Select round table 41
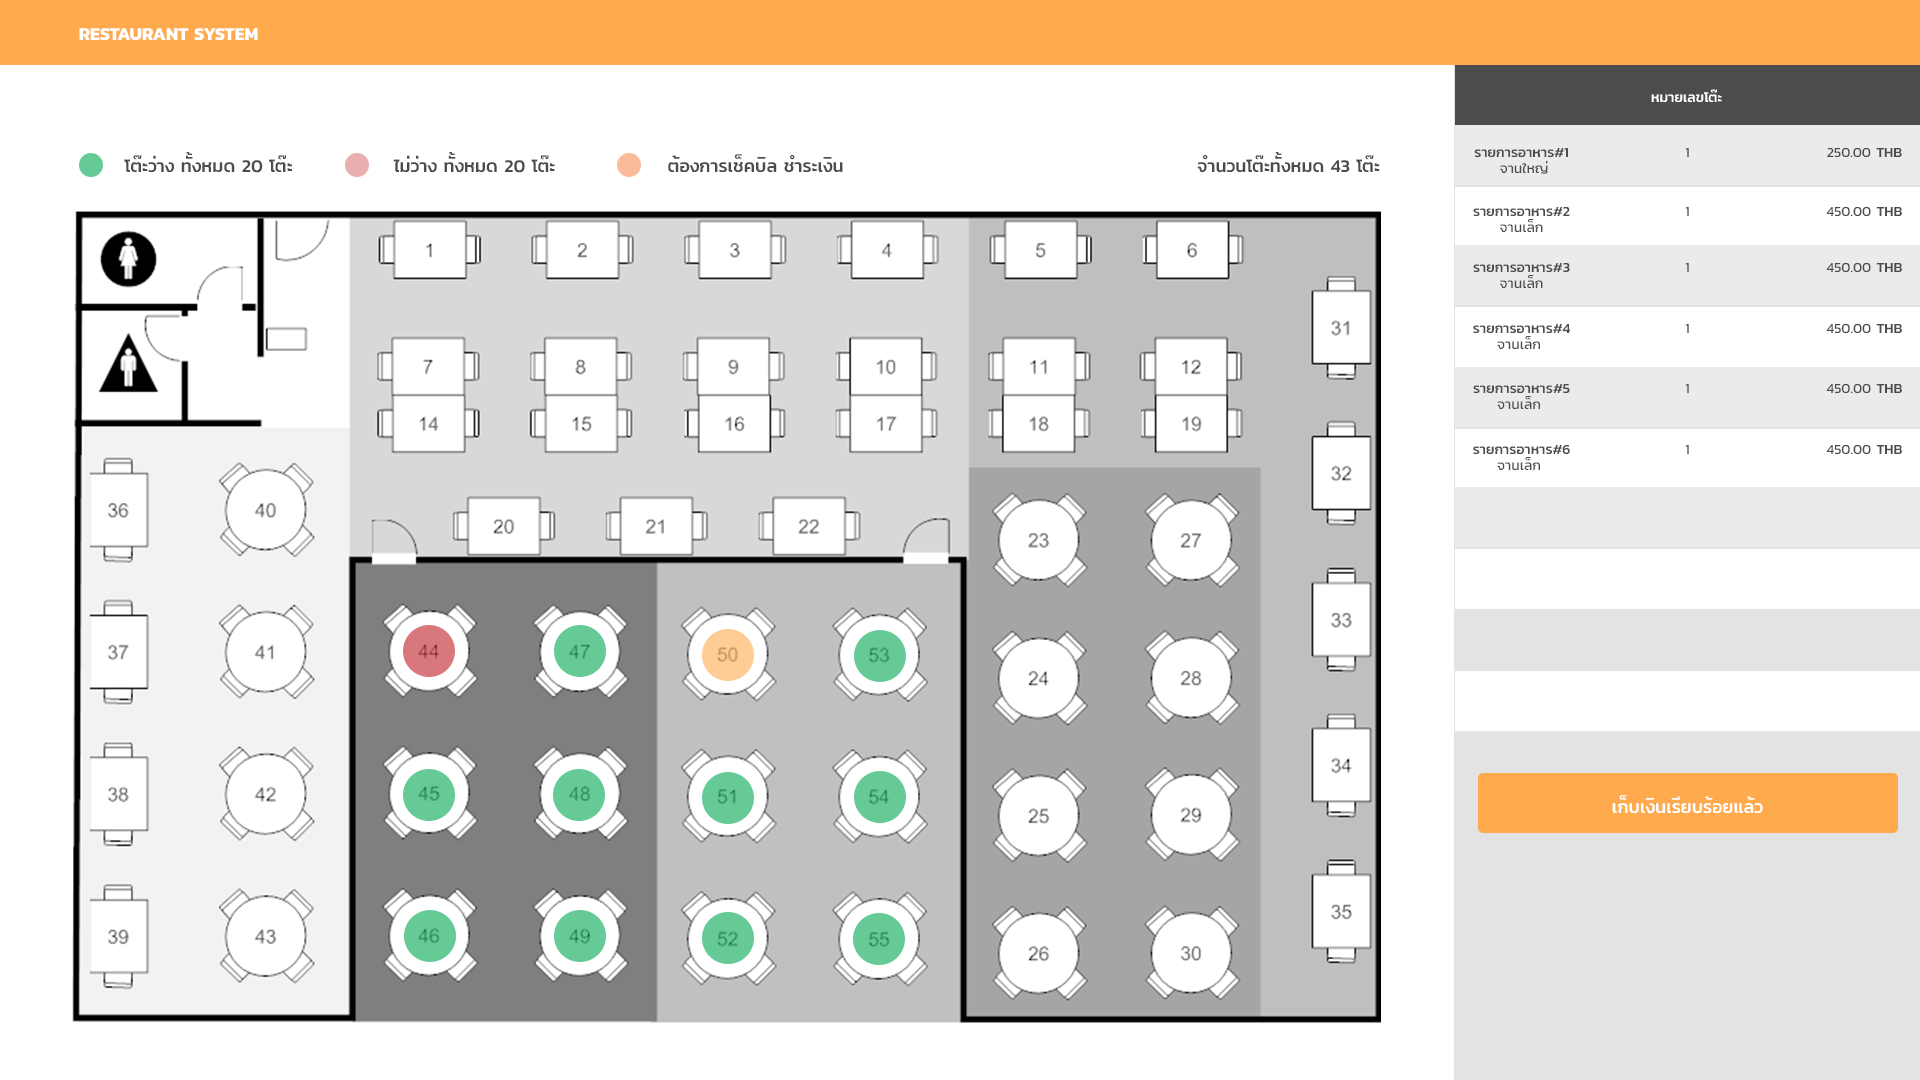This screenshot has height=1080, width=1920. pyautogui.click(x=265, y=652)
